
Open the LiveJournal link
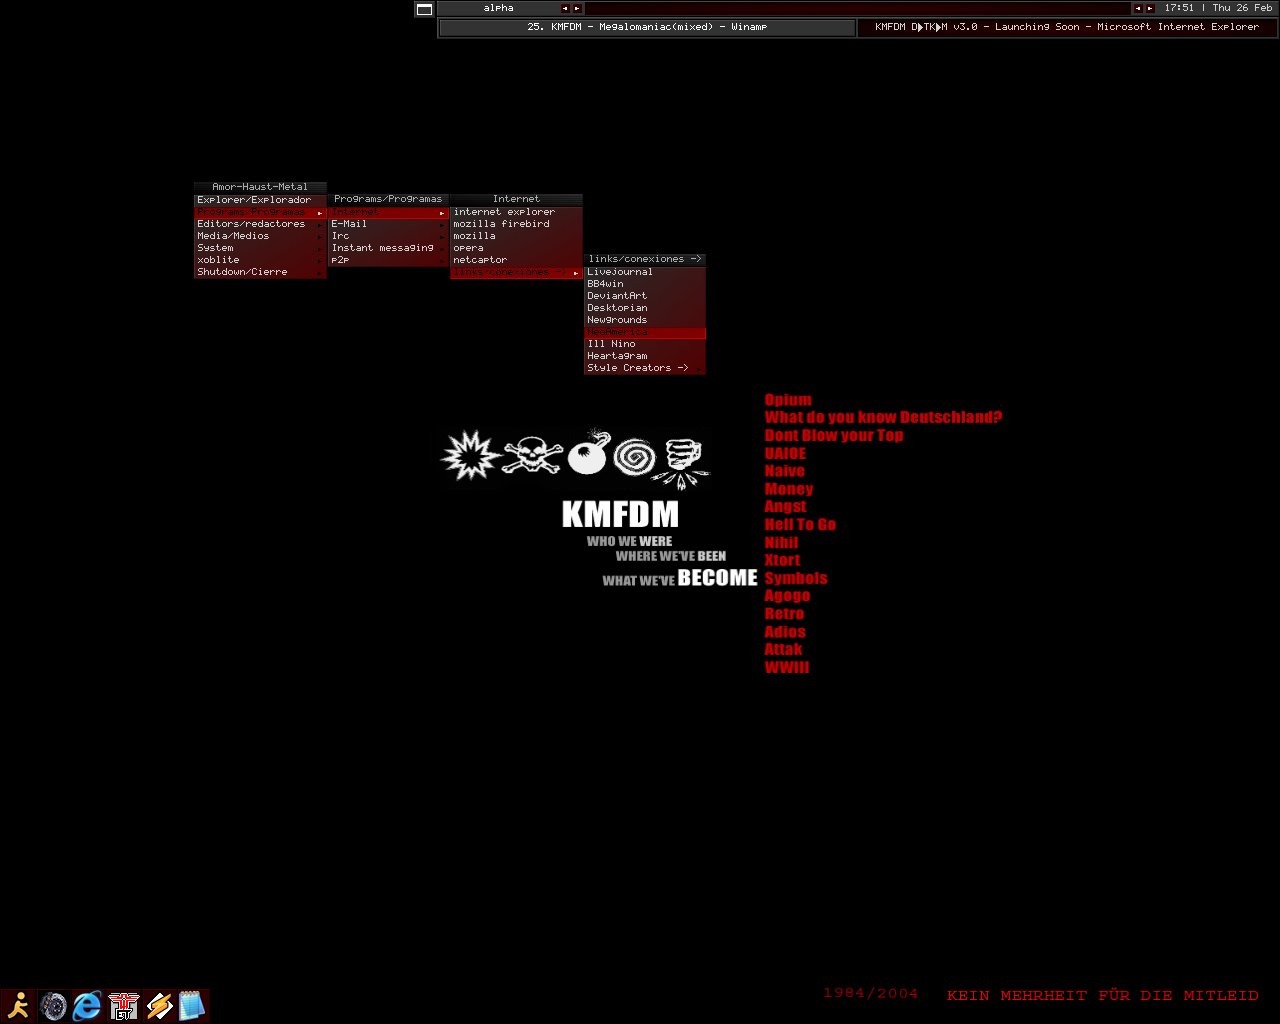tap(645, 272)
